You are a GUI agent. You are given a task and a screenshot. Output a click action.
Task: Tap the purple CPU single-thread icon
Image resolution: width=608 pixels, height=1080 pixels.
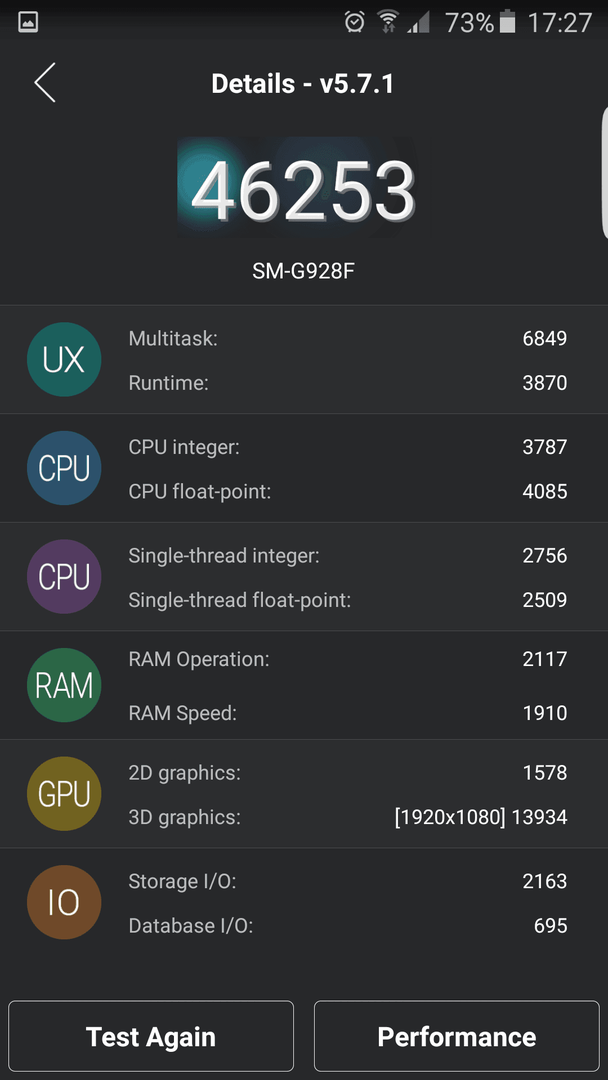[x=64, y=577]
